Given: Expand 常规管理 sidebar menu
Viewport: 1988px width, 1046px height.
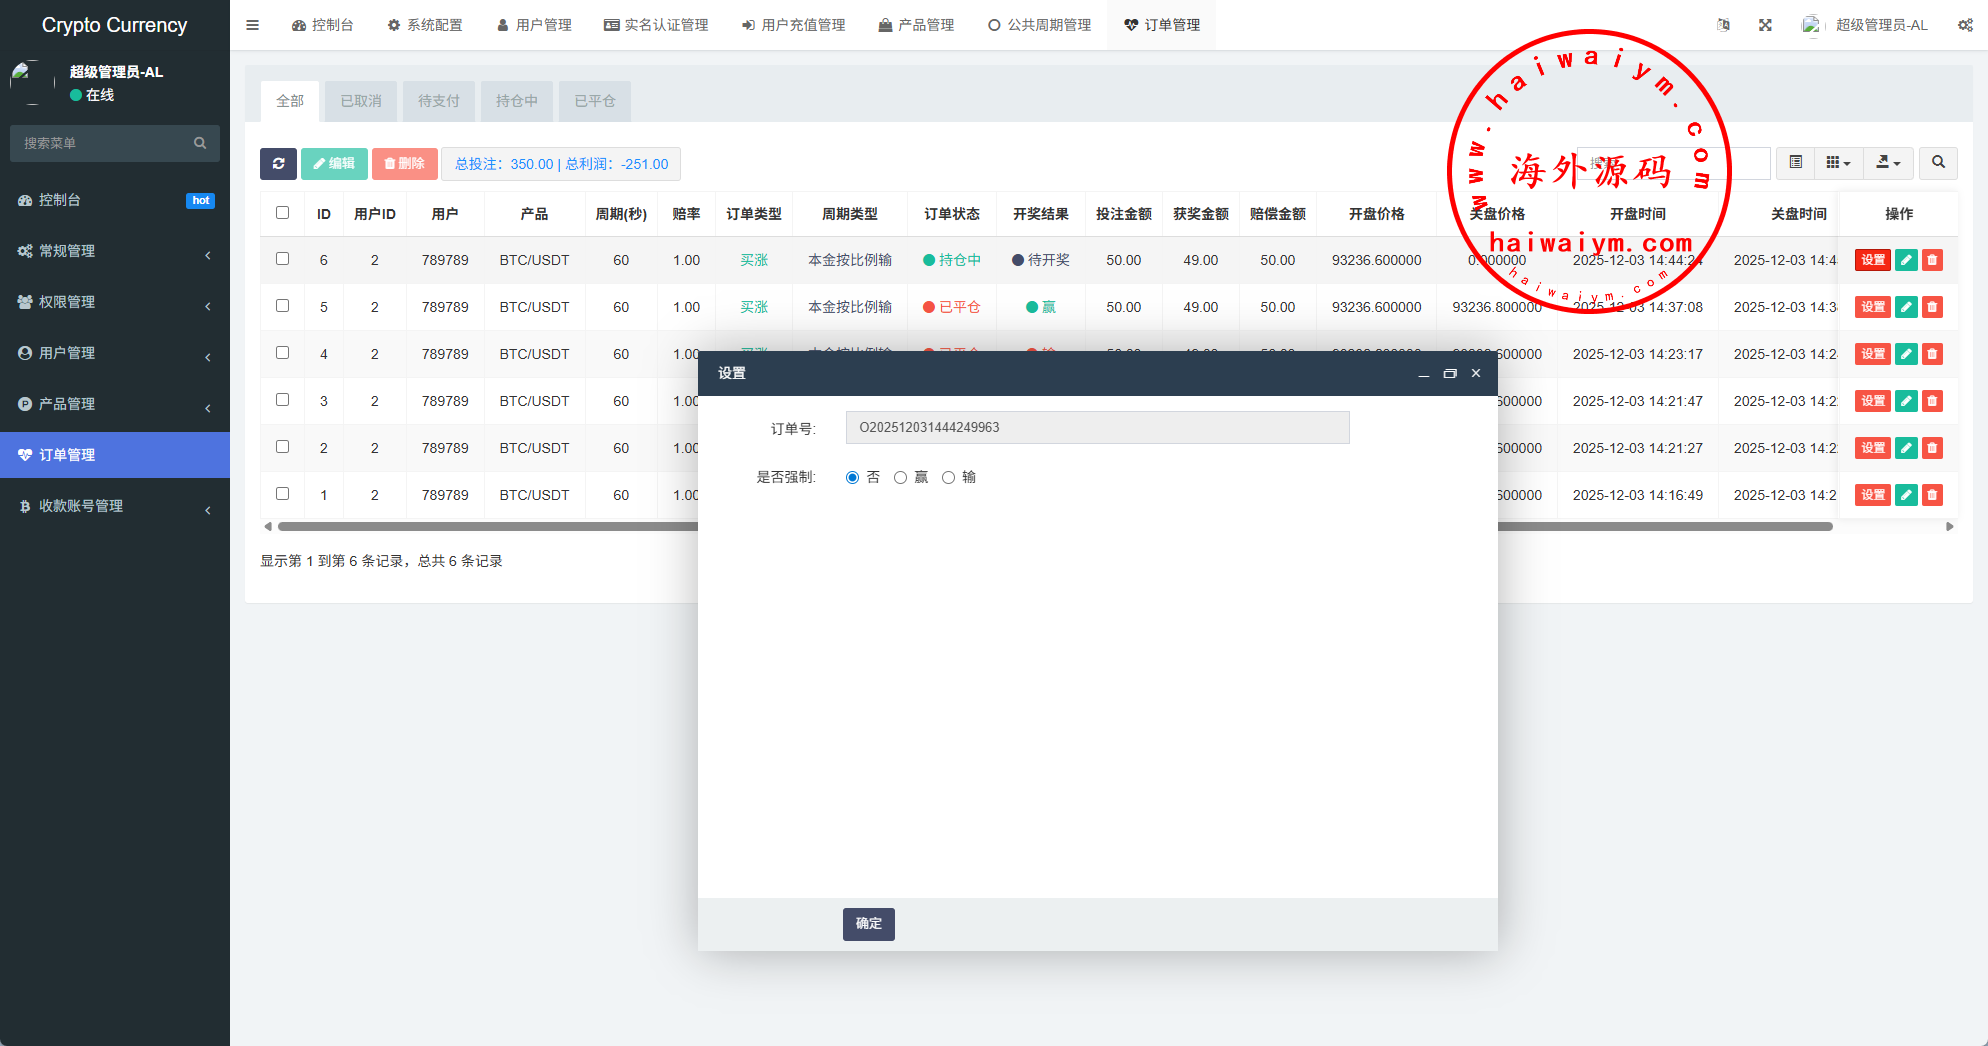Looking at the screenshot, I should [115, 251].
